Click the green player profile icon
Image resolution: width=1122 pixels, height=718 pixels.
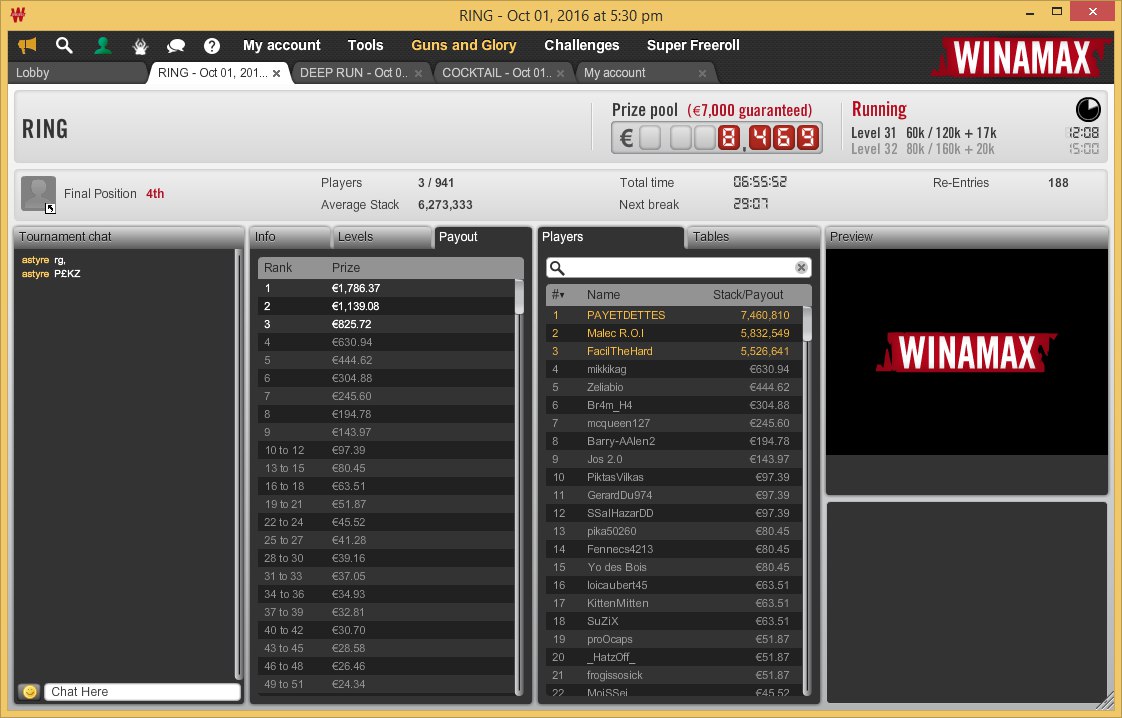coord(102,46)
